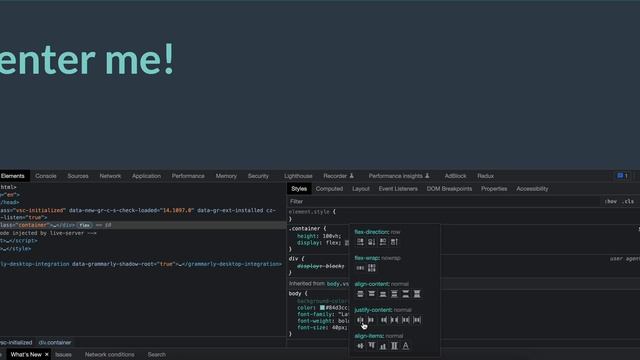Set align-content to flex-start icon
This screenshot has width=640, height=360.
click(x=371, y=294)
